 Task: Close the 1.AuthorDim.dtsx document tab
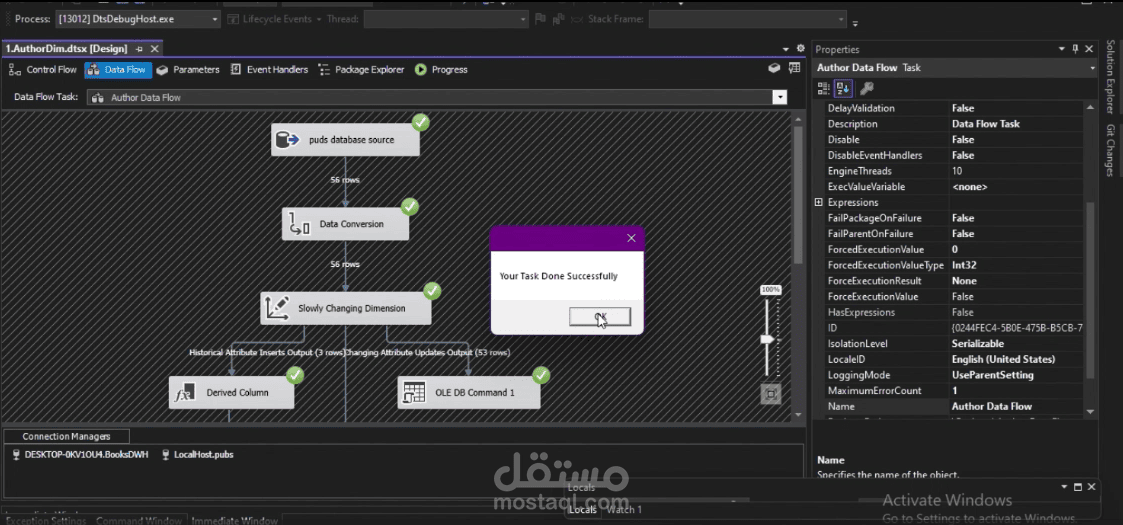(154, 49)
